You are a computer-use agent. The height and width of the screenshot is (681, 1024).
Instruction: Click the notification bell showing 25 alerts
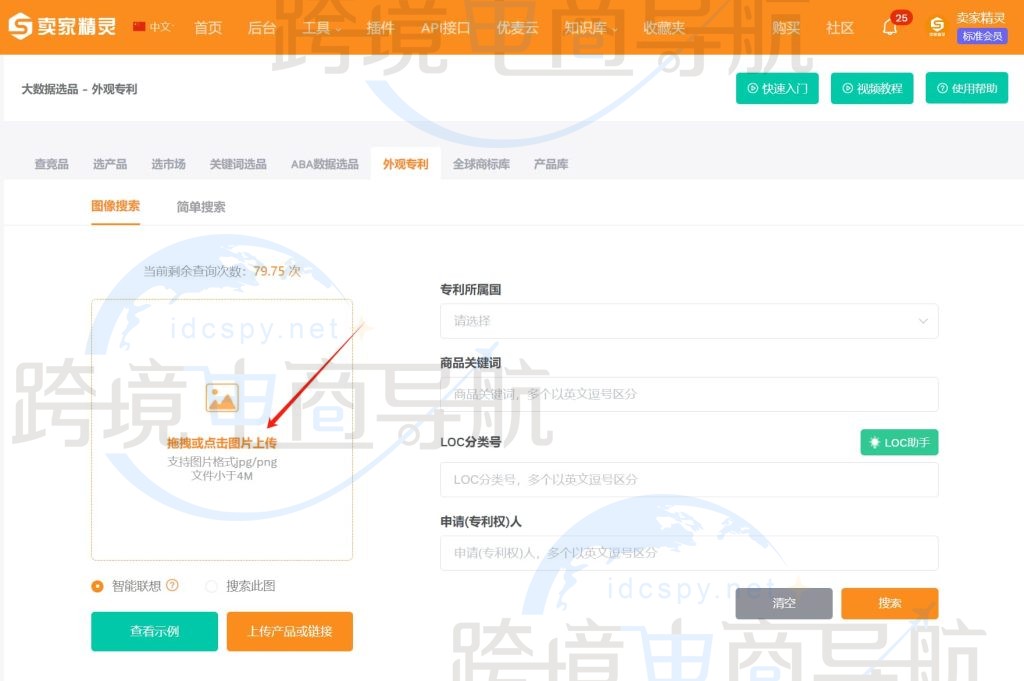pos(890,28)
